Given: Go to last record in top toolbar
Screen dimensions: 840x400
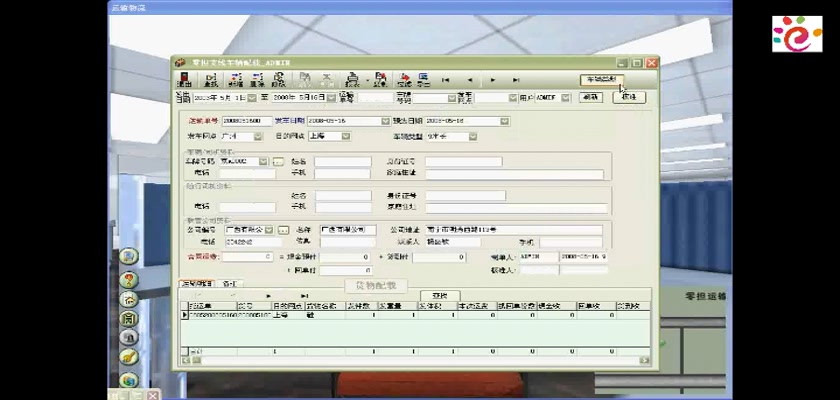Looking at the screenshot, I should 516,80.
